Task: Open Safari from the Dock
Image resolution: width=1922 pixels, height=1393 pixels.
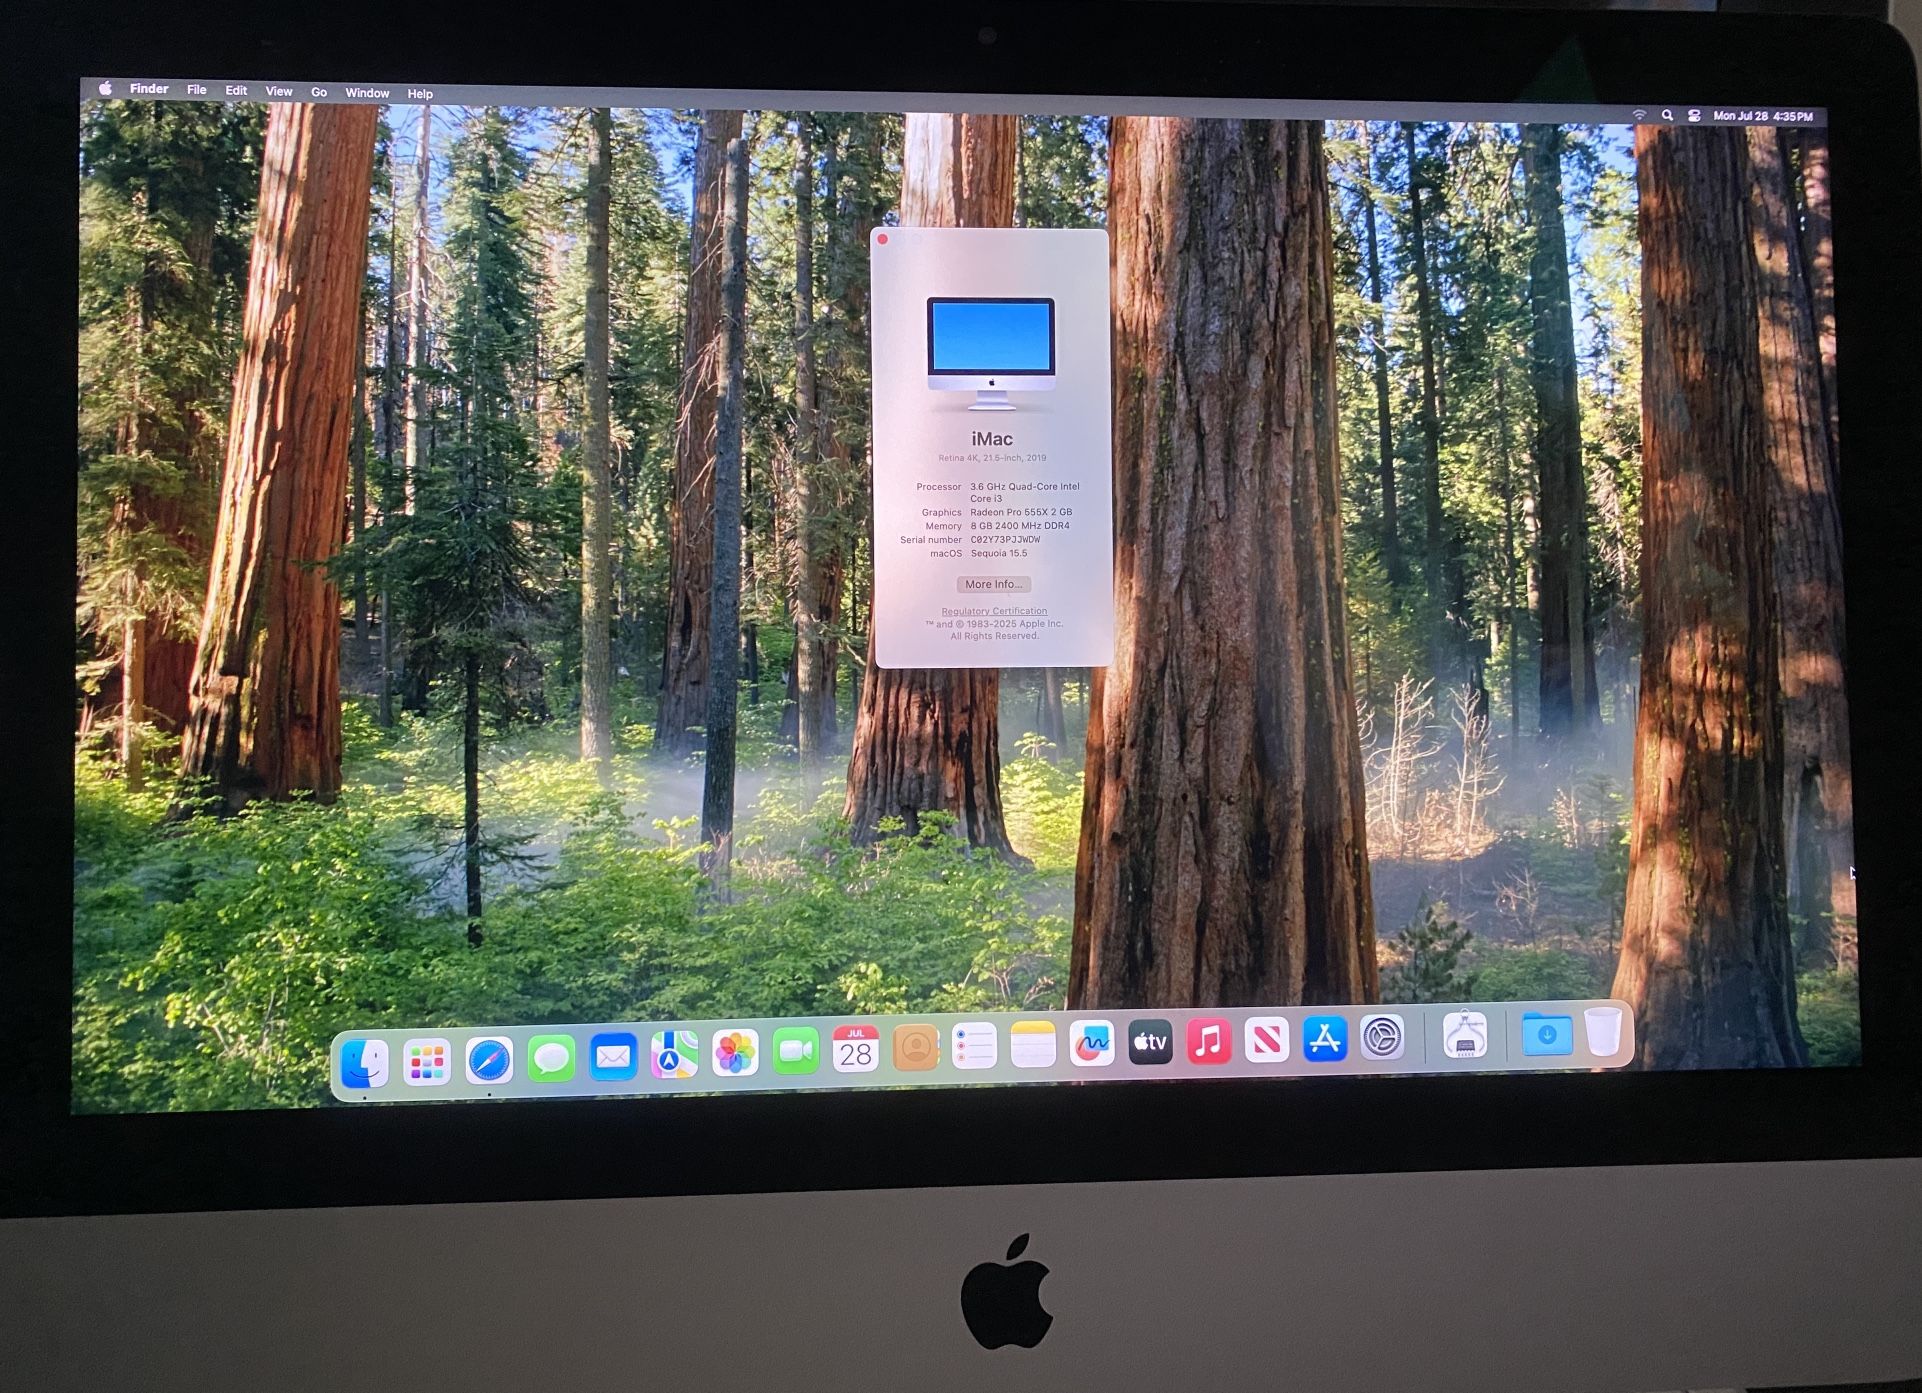Action: click(x=489, y=1060)
